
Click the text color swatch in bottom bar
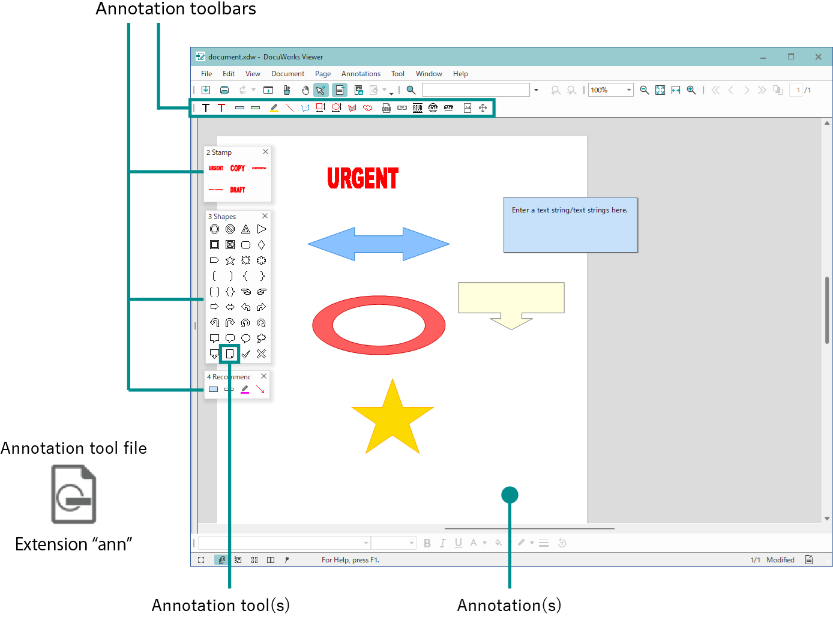coord(475,543)
